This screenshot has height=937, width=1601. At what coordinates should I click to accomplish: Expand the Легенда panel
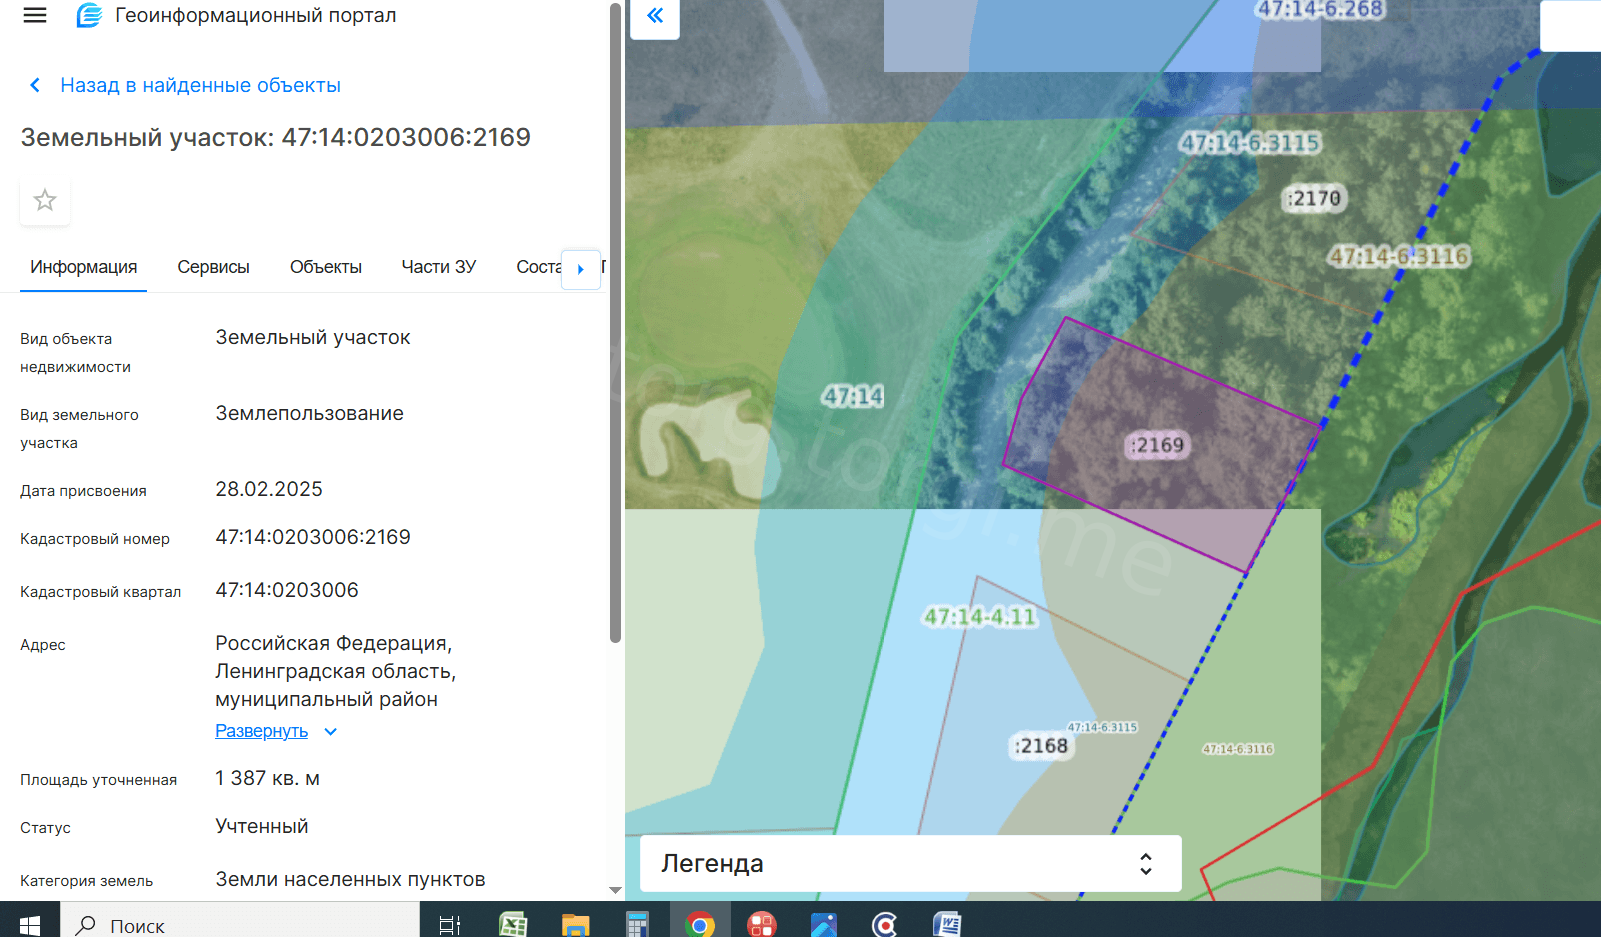pyautogui.click(x=910, y=863)
